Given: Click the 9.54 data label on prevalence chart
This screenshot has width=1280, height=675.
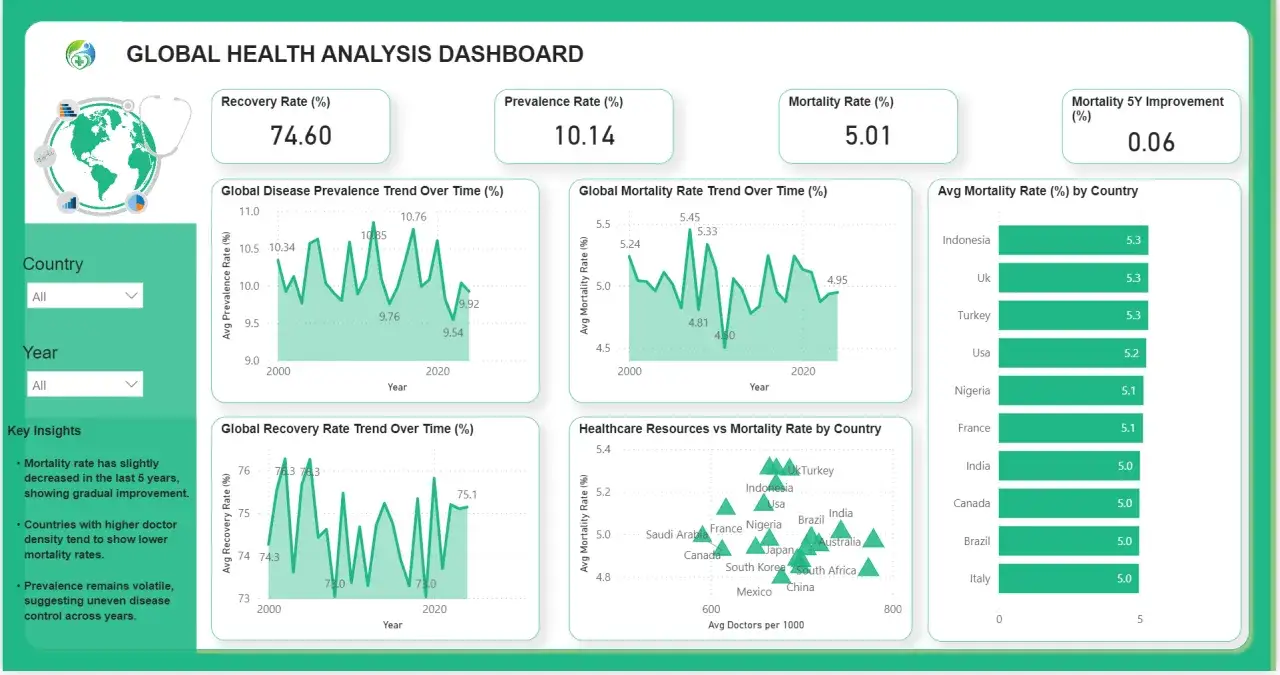Looking at the screenshot, I should [x=453, y=333].
